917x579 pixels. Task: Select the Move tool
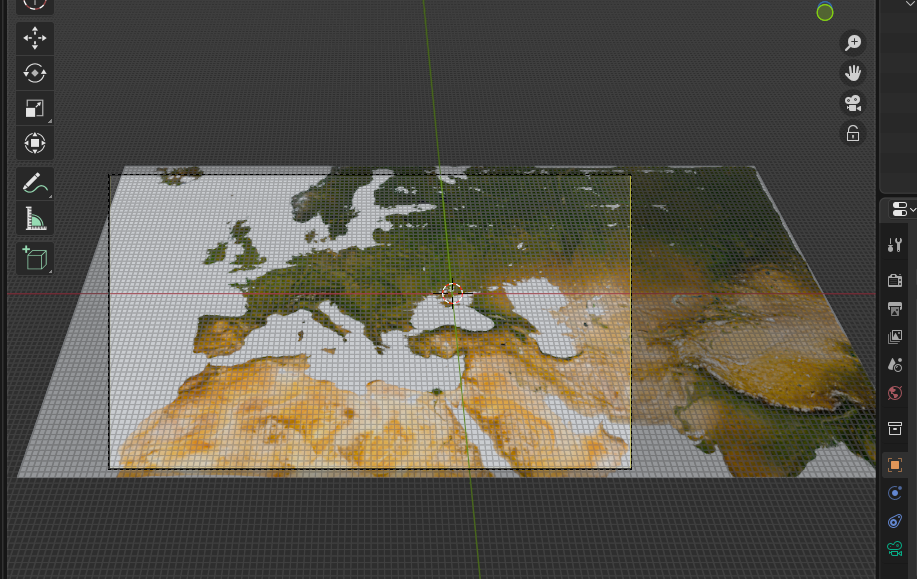[35, 38]
